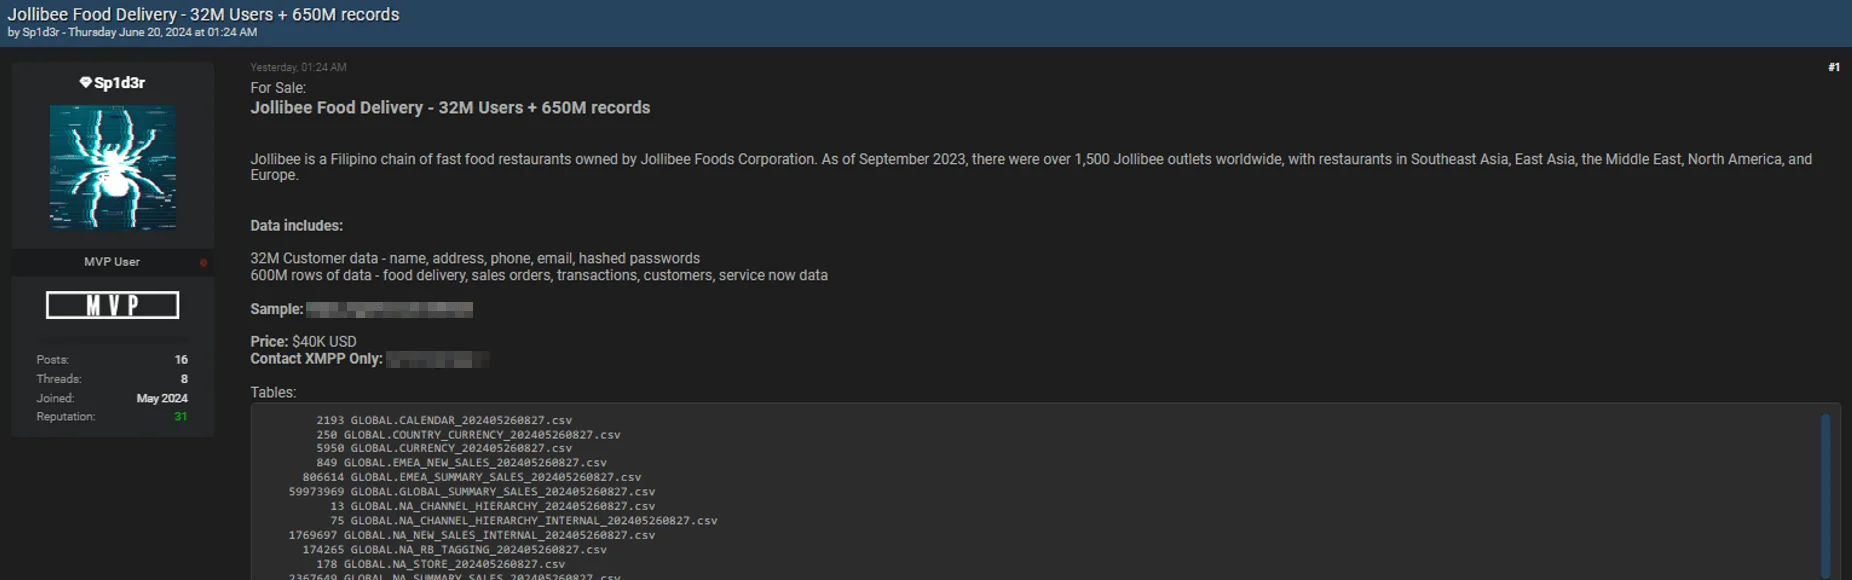Click the GLOBAL.EMEA_SUMMARY_SALES_202405260827.csv row
This screenshot has width=1852, height=580.
[472, 477]
